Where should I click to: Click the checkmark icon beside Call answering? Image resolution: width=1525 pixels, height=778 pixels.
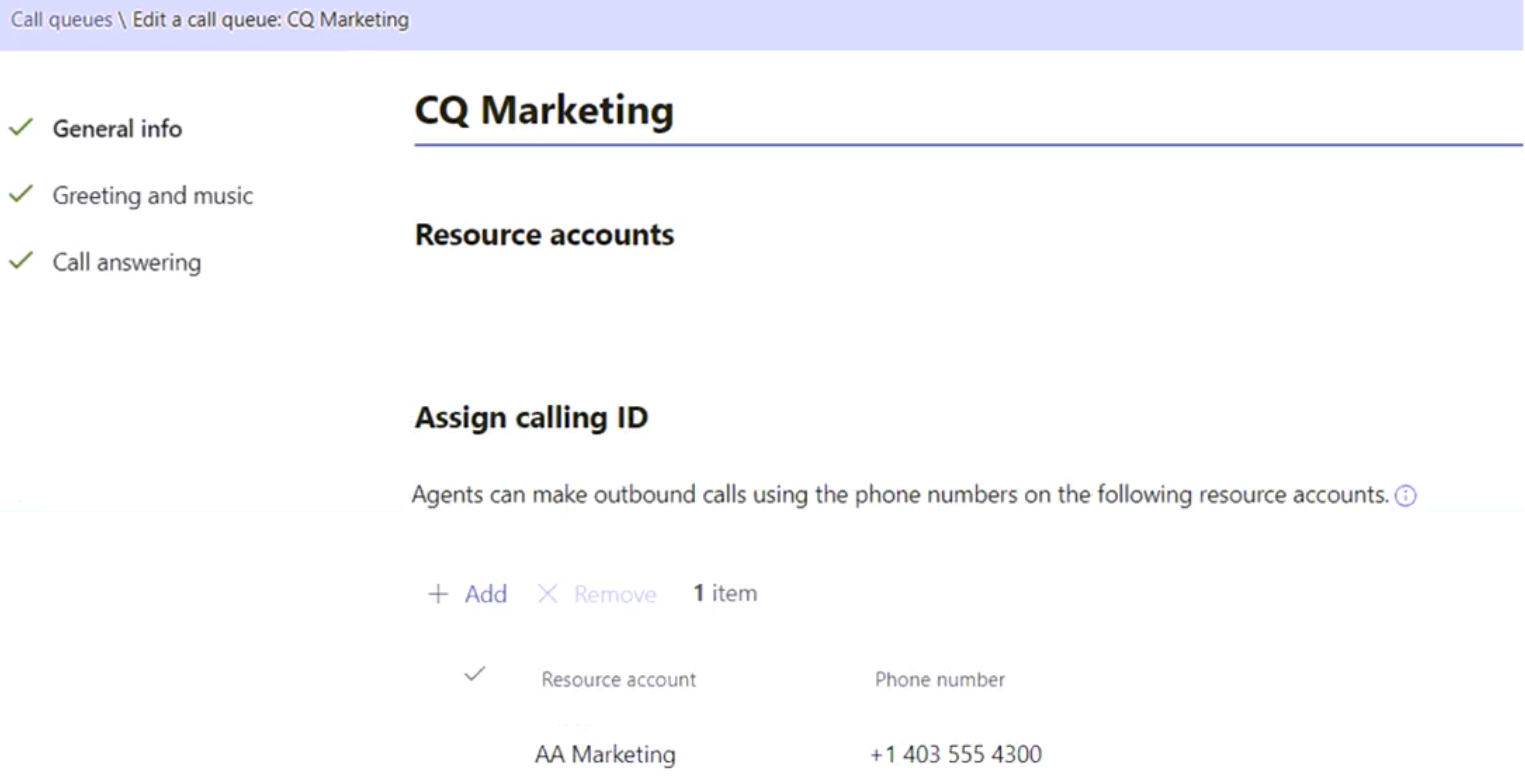click(x=21, y=262)
